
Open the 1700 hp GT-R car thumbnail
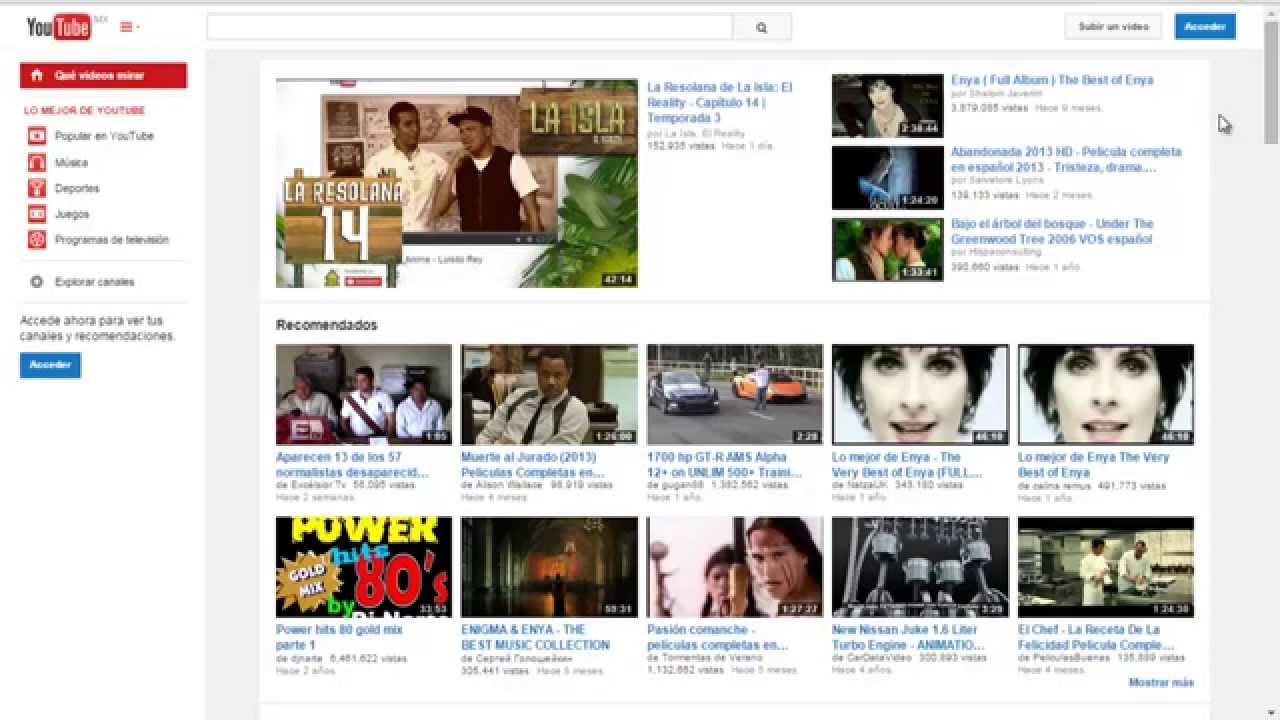point(735,395)
